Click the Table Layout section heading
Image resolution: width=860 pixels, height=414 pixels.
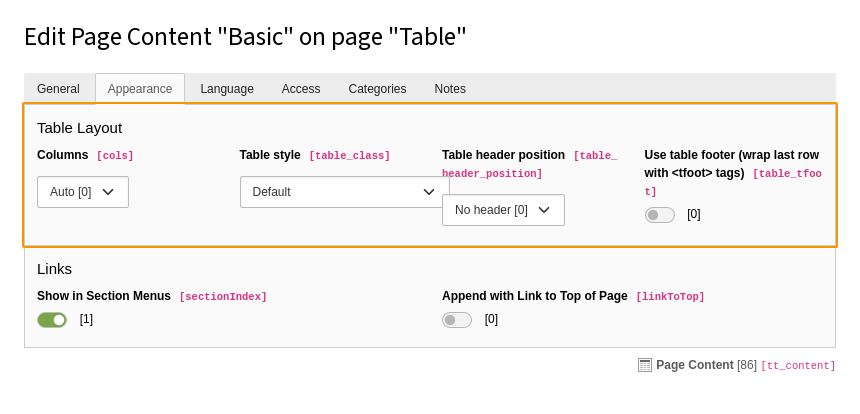tap(80, 128)
